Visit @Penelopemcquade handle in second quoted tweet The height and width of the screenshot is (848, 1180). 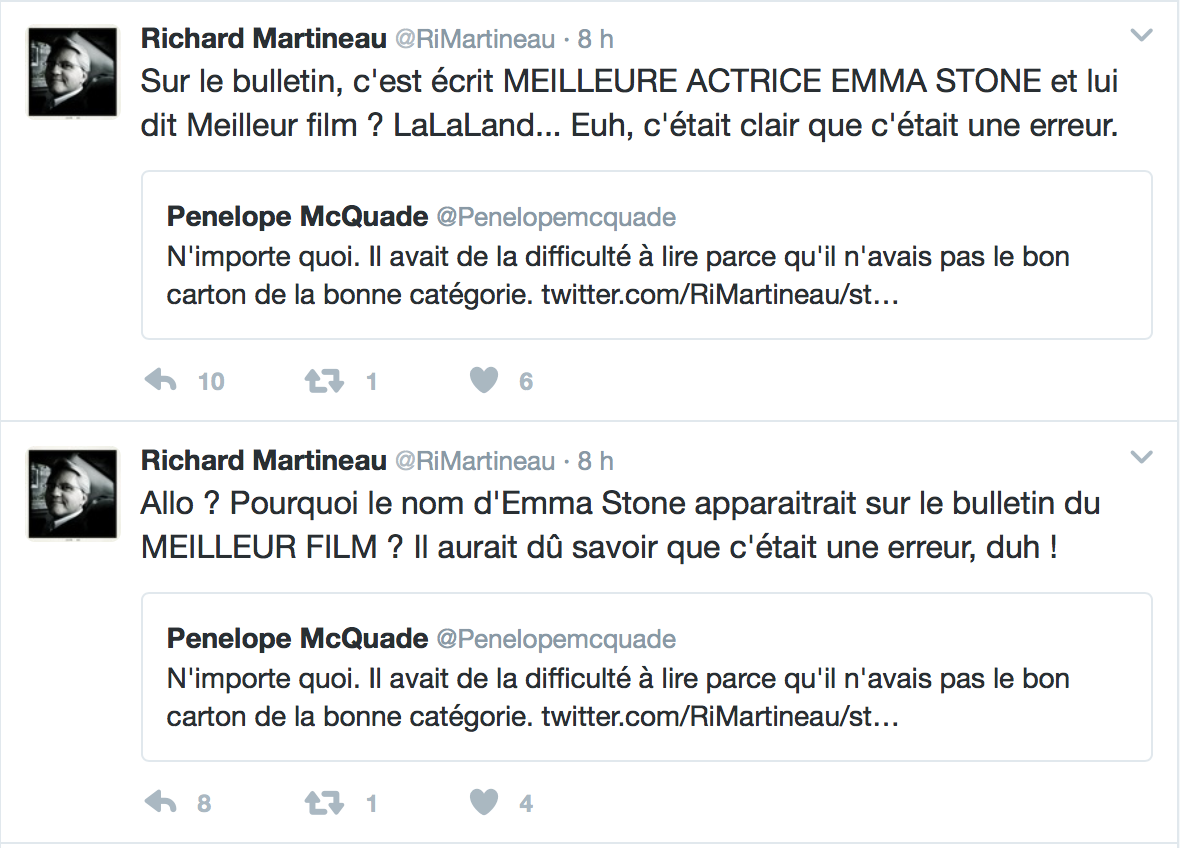pos(556,639)
